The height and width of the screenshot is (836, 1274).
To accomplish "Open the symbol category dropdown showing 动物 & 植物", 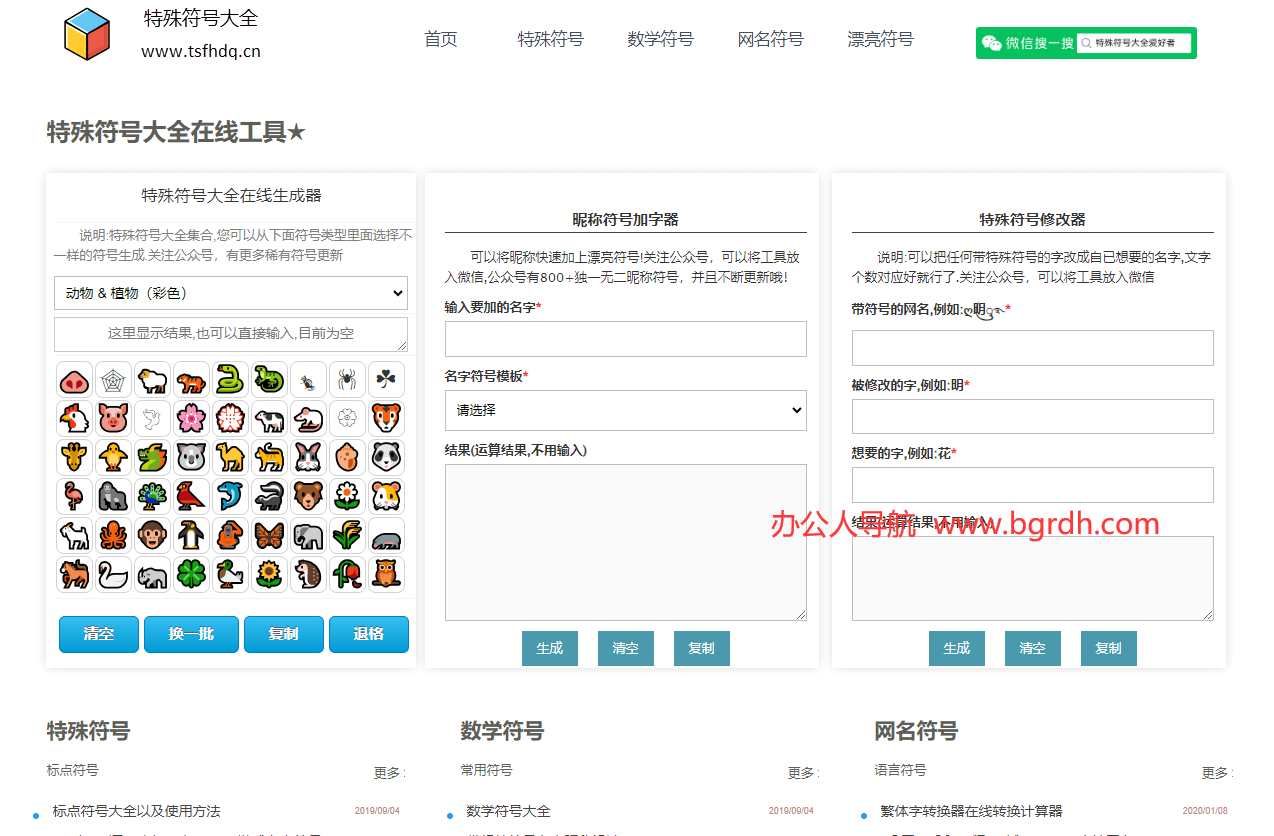I will (230, 293).
